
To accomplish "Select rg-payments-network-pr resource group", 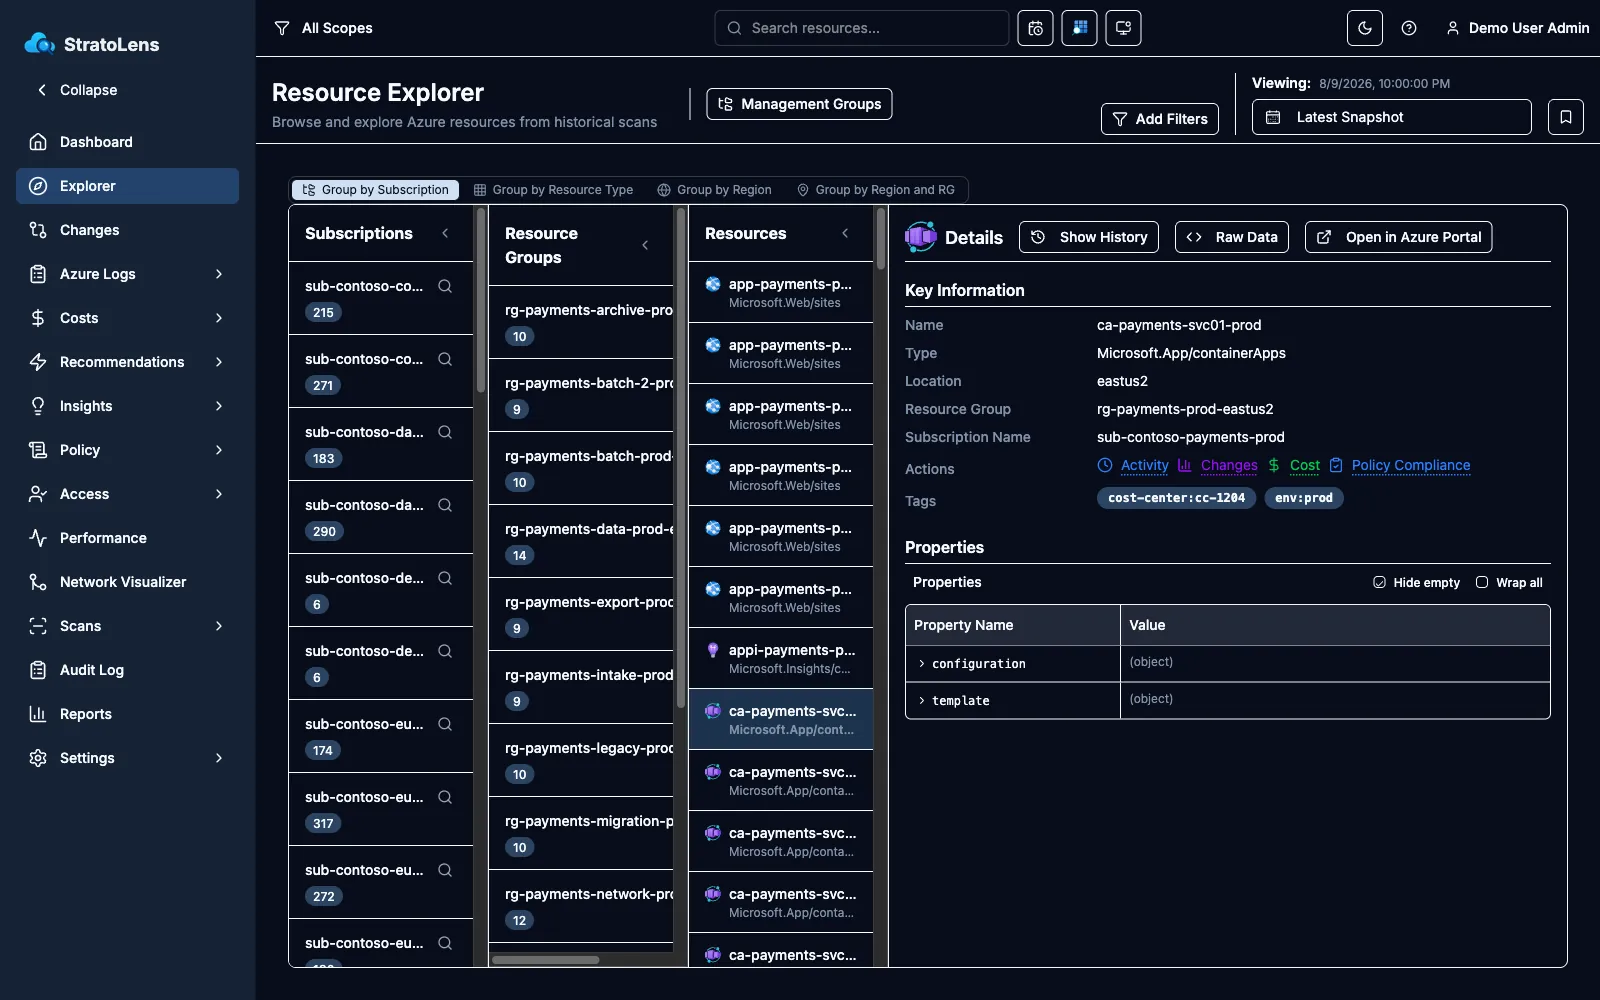I will (x=581, y=906).
